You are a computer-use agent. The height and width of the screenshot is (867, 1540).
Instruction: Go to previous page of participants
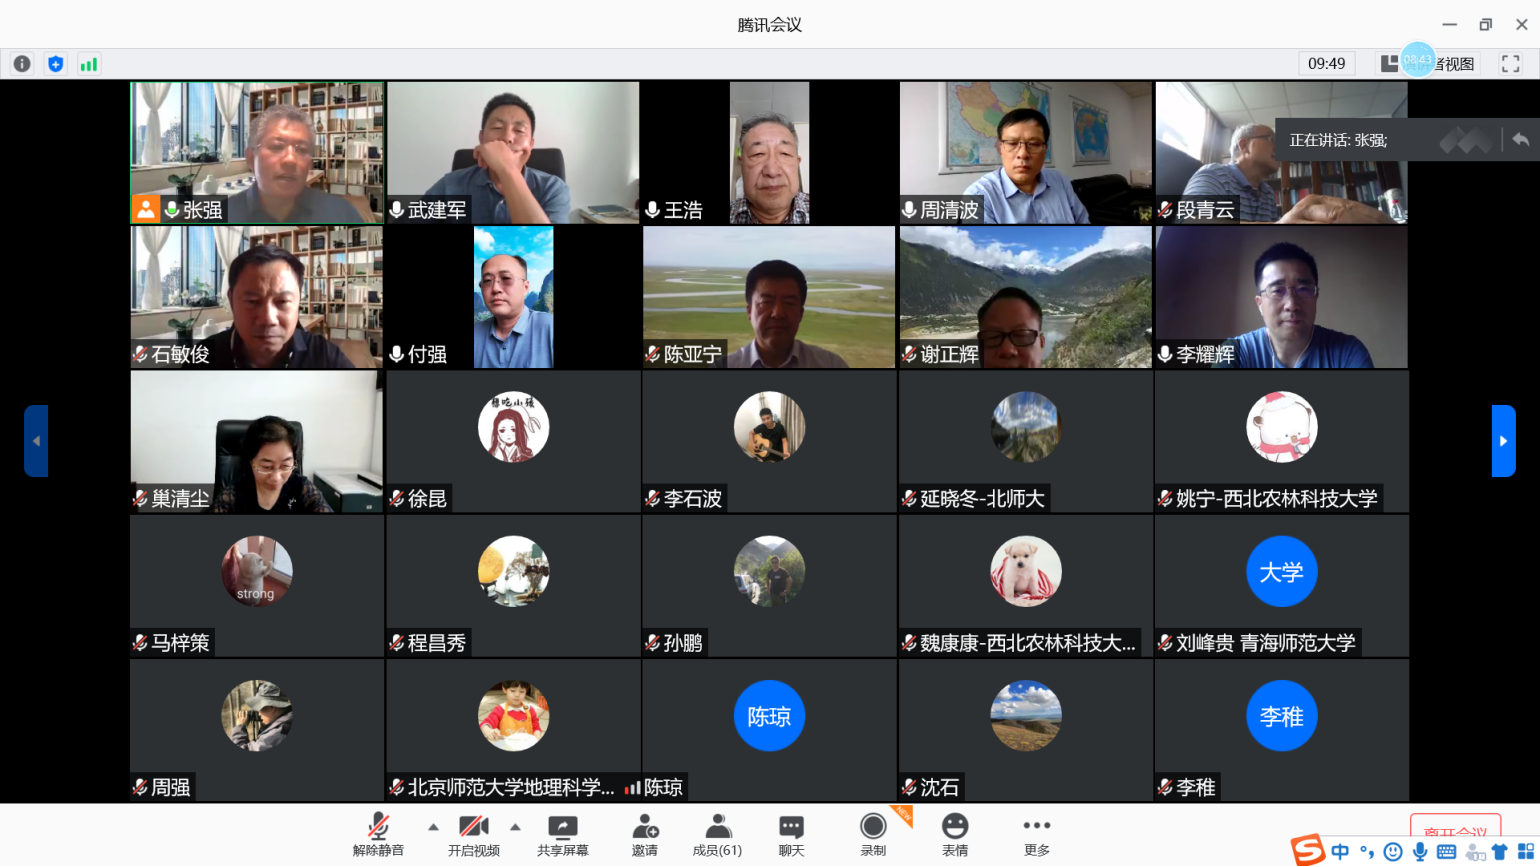(x=36, y=441)
